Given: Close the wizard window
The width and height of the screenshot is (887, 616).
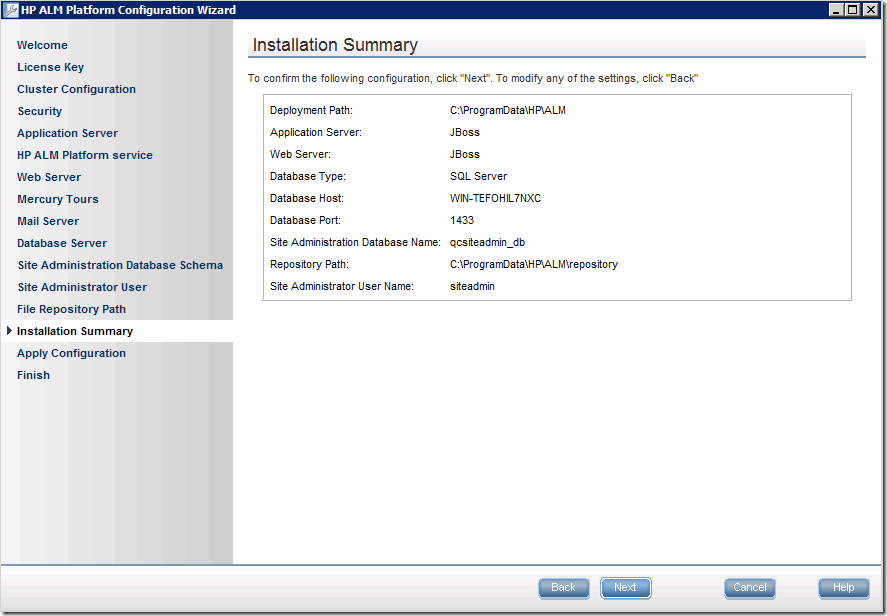Looking at the screenshot, I should click(x=871, y=10).
